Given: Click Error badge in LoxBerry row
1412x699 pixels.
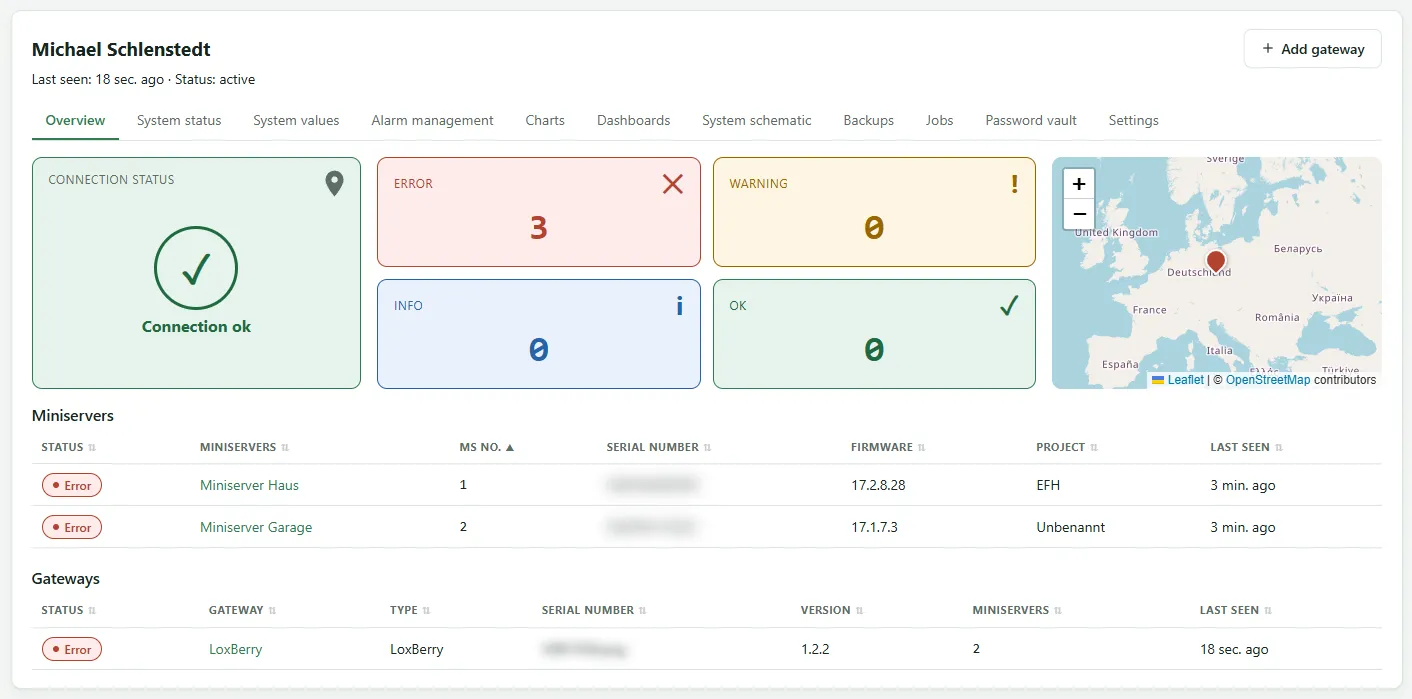Looking at the screenshot, I should pyautogui.click(x=72, y=650).
